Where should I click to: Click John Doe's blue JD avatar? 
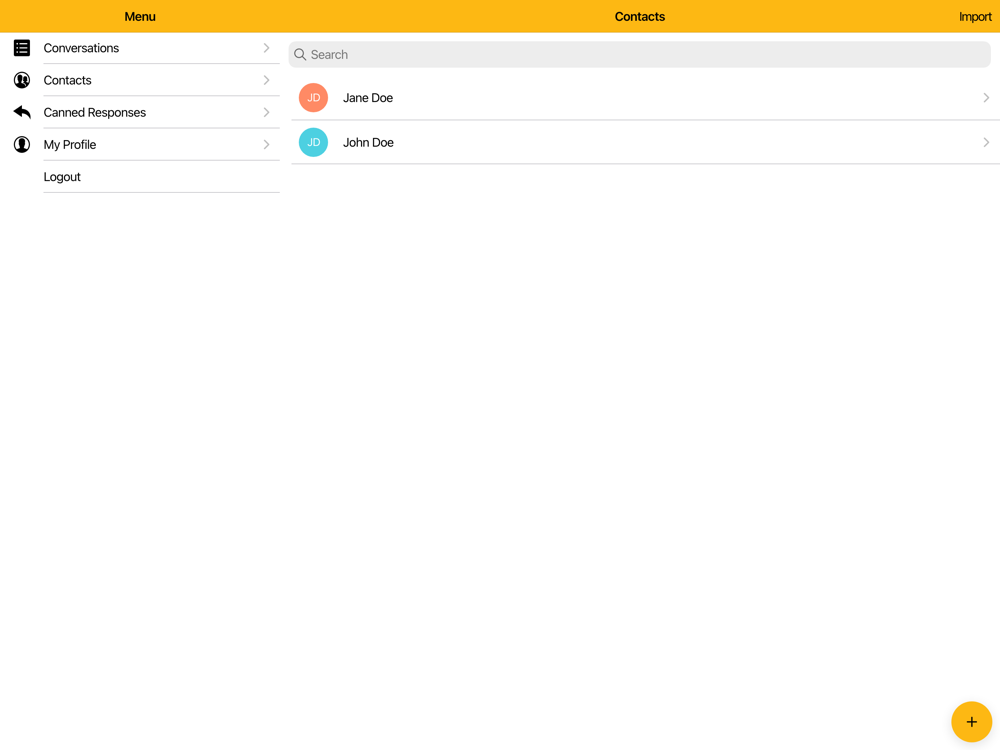coord(313,142)
